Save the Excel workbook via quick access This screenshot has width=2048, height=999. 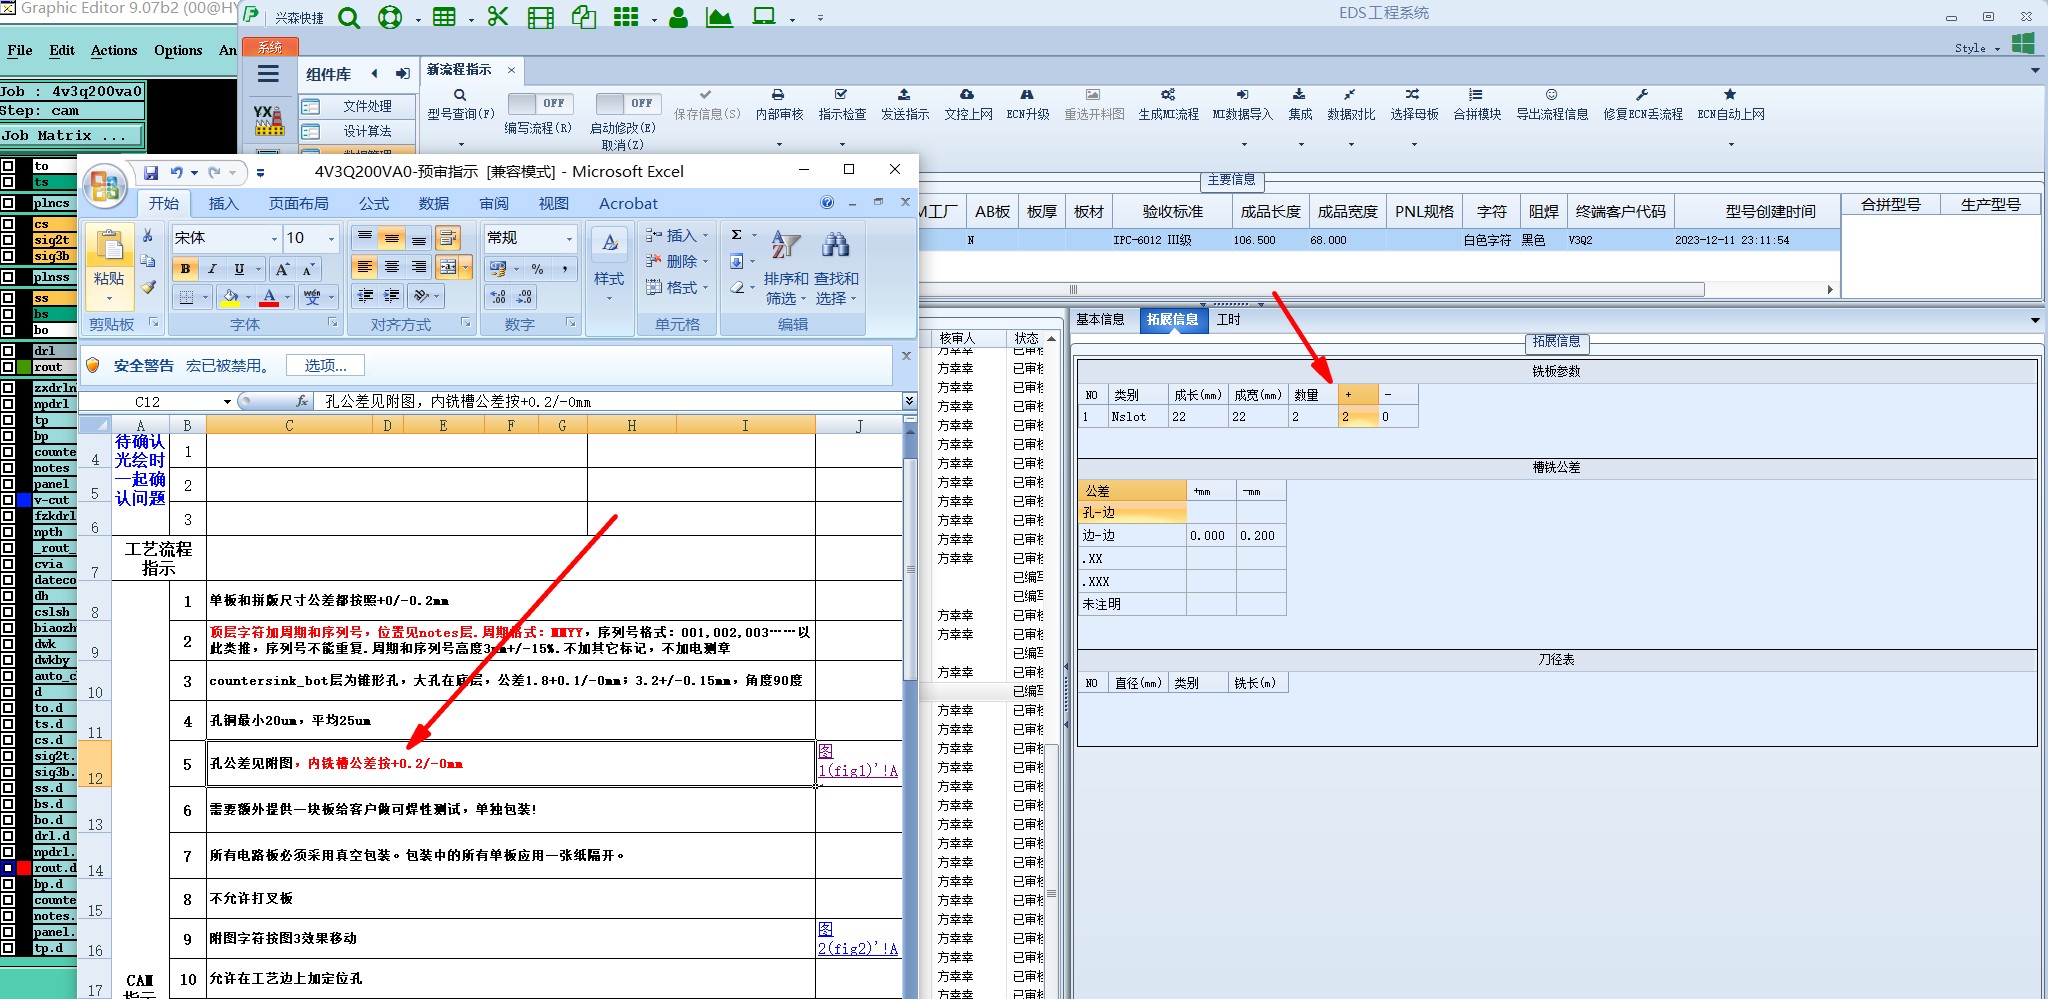point(151,173)
